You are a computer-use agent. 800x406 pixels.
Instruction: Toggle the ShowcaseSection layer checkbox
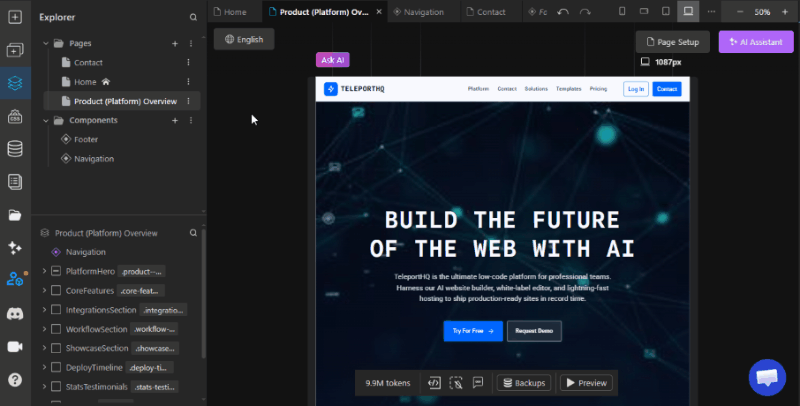[x=56, y=348]
